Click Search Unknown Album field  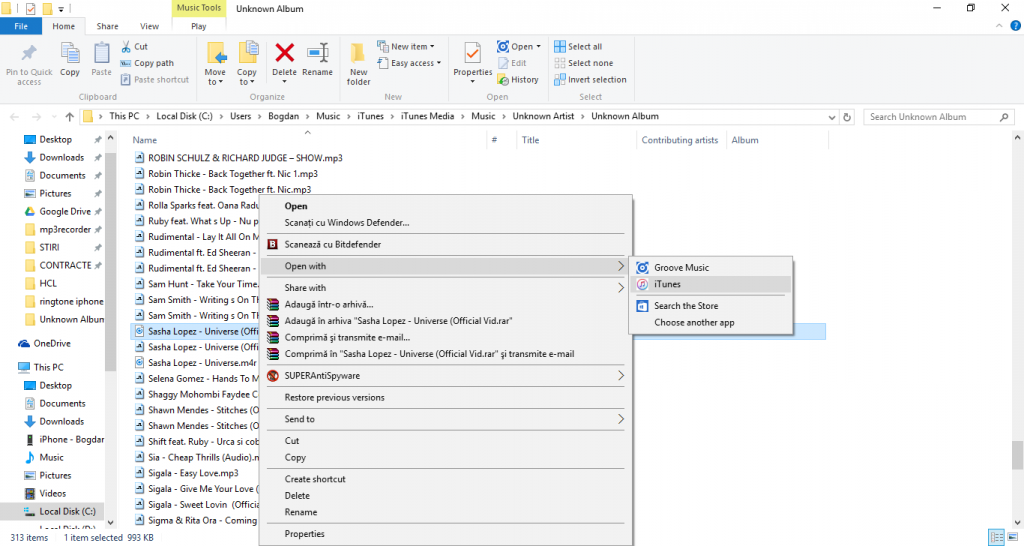(x=938, y=117)
